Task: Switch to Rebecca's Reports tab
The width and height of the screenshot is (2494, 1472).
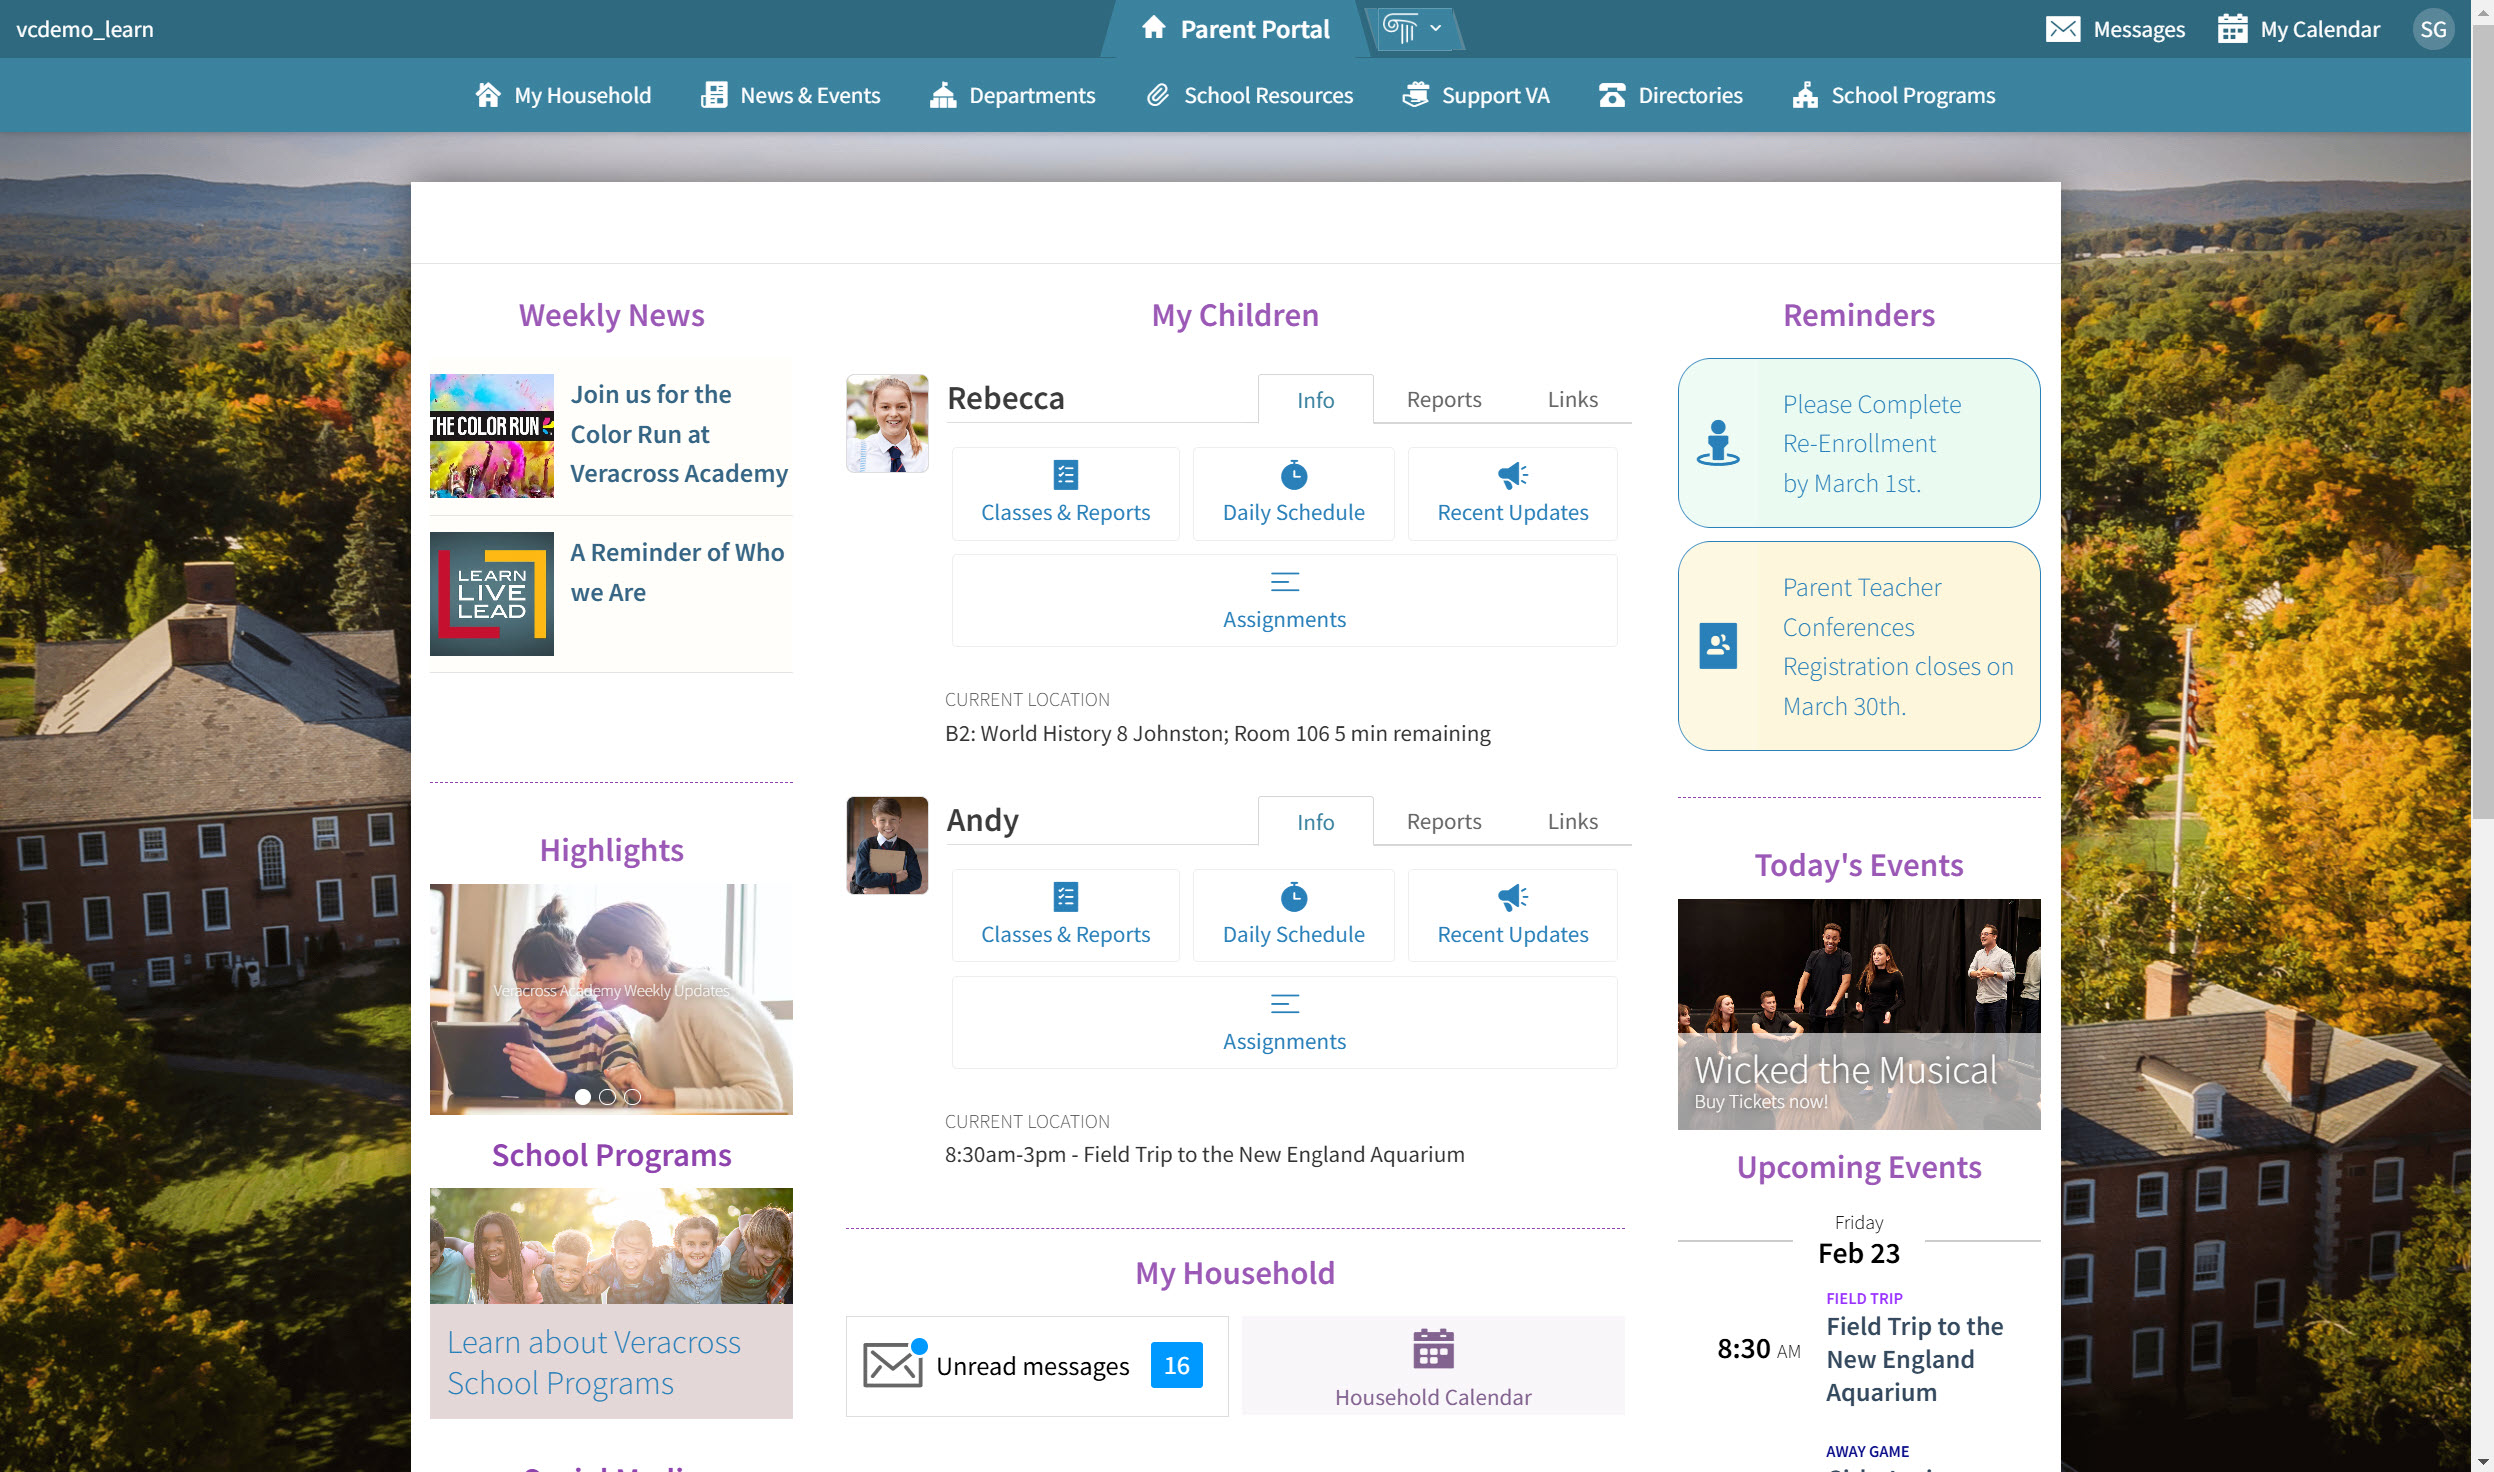Action: pos(1444,398)
